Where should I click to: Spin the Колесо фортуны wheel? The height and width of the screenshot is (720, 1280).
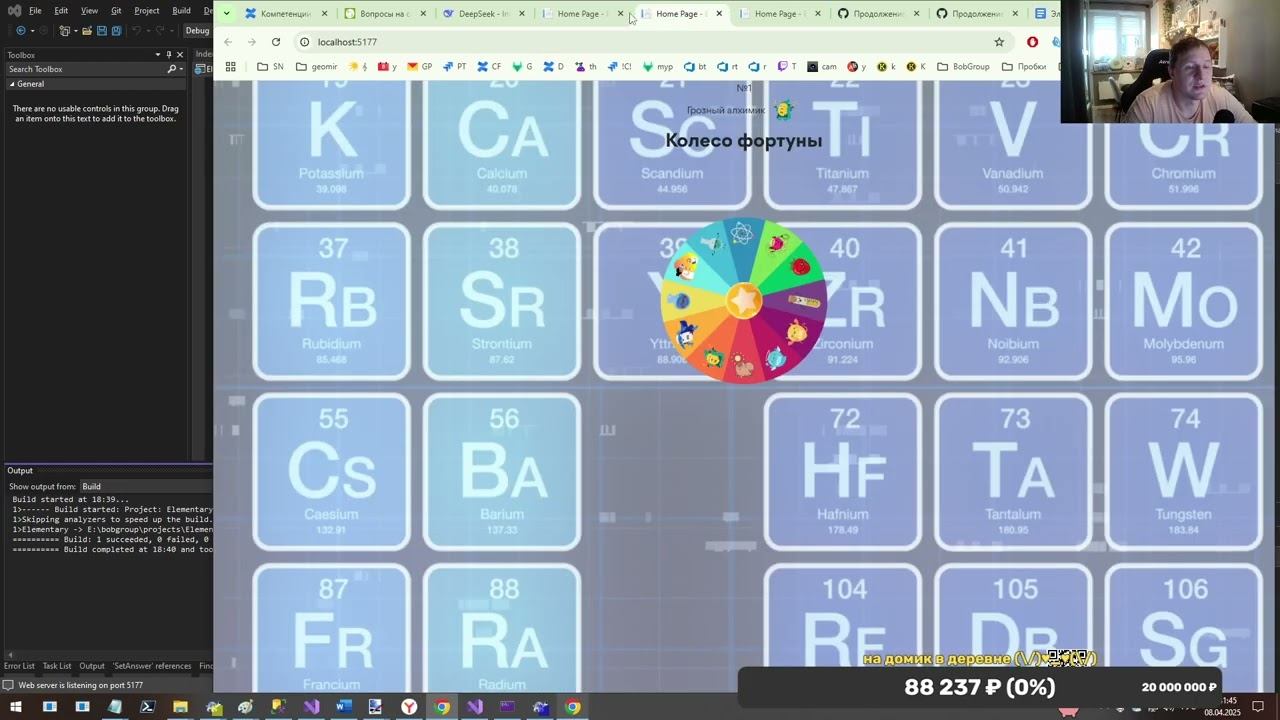tap(743, 300)
